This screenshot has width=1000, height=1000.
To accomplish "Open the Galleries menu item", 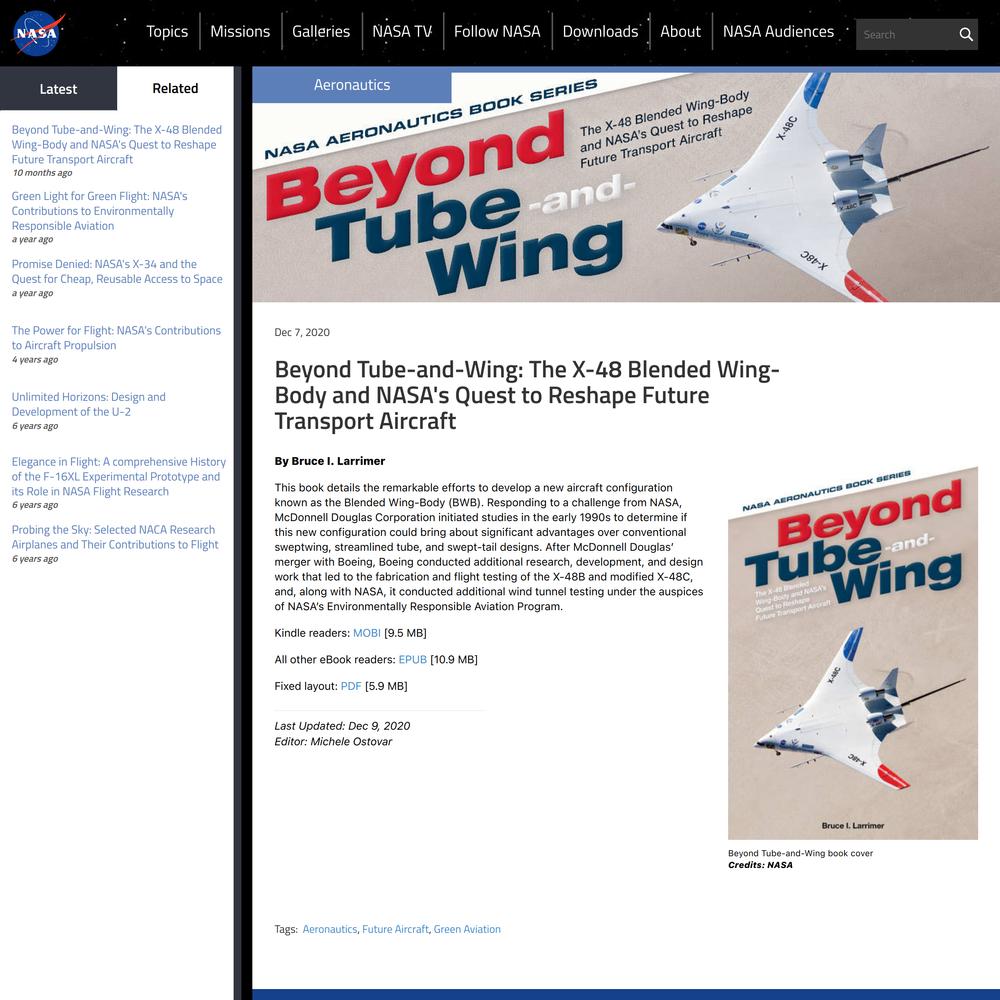I will [321, 31].
